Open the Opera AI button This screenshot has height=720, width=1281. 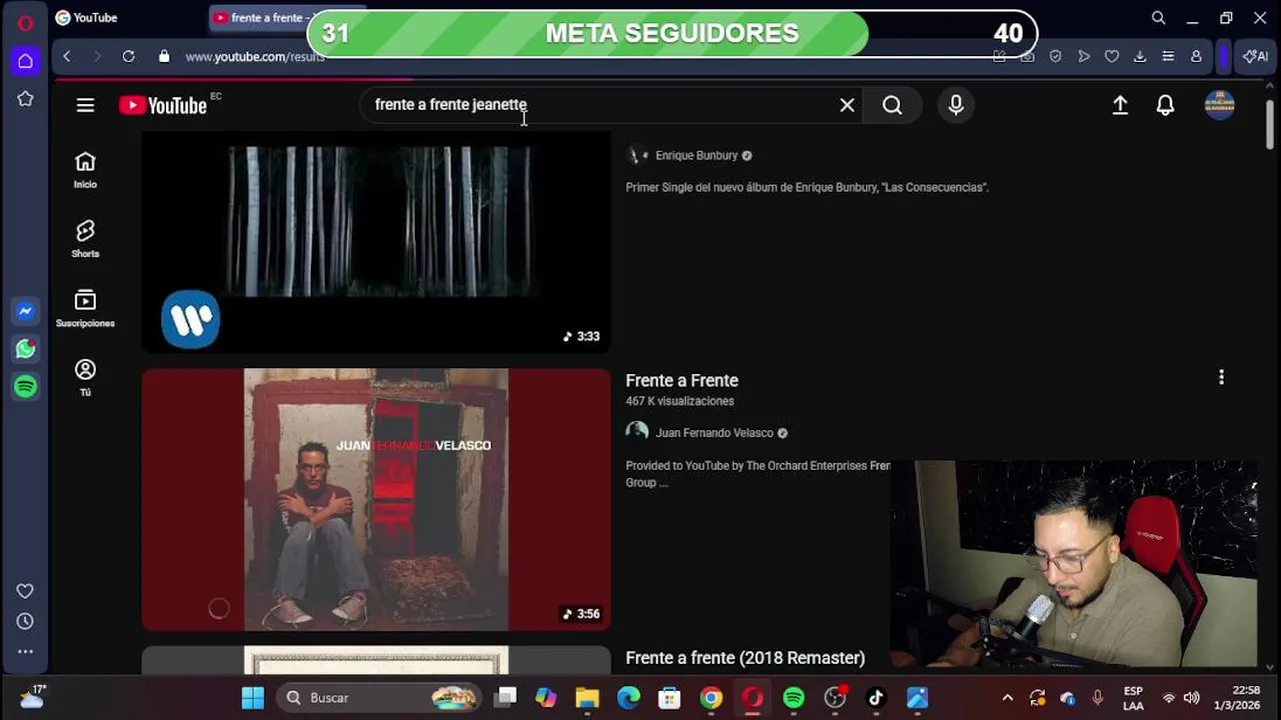click(1255, 56)
